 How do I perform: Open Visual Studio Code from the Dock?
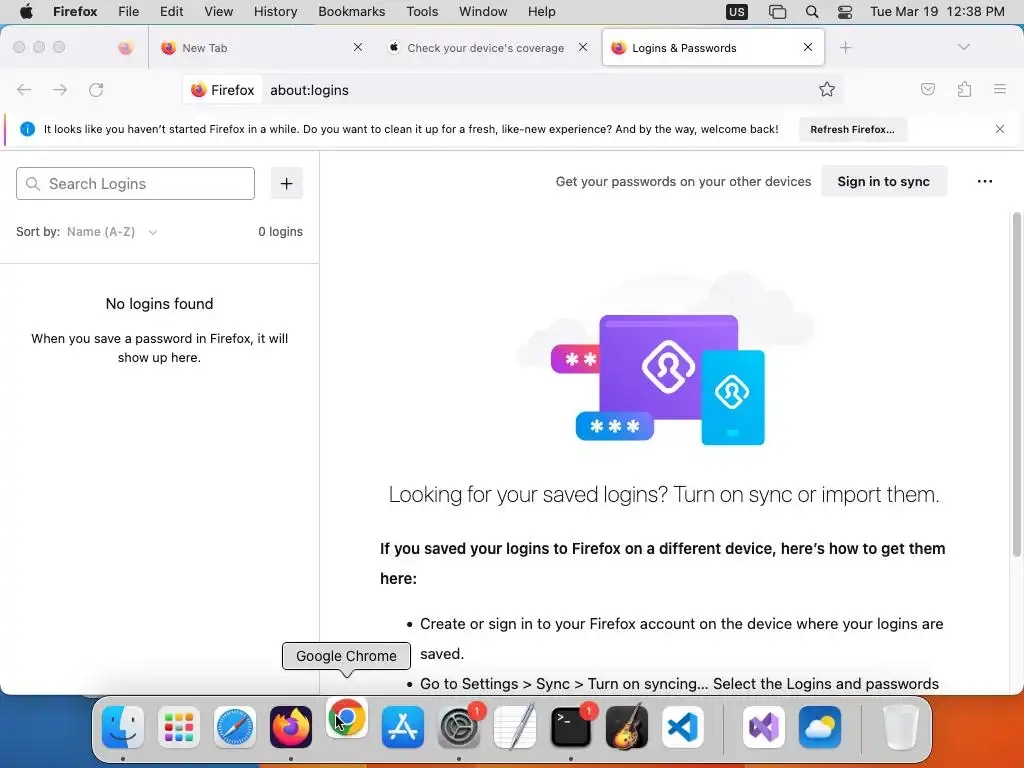[682, 727]
